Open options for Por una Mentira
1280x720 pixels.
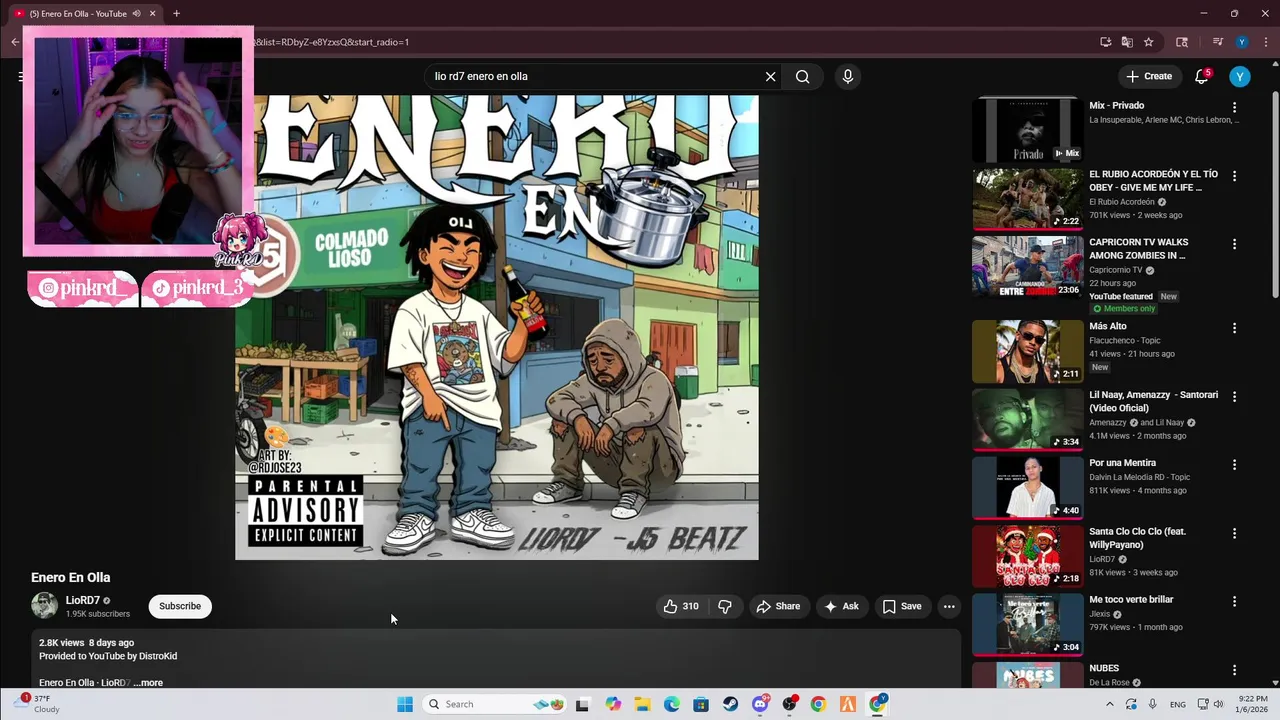point(1234,464)
